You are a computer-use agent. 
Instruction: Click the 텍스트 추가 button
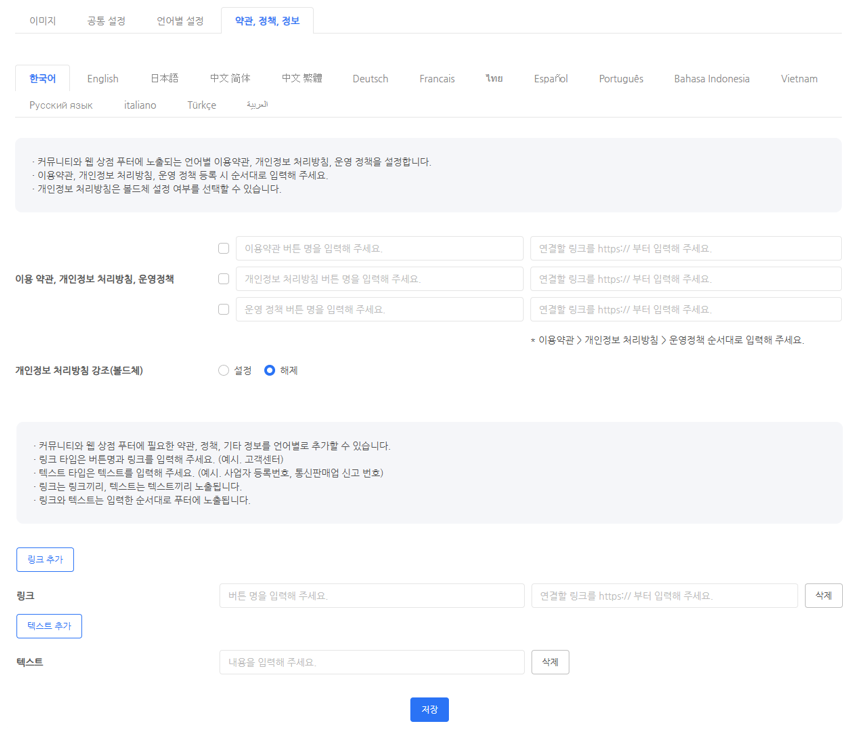[49, 626]
